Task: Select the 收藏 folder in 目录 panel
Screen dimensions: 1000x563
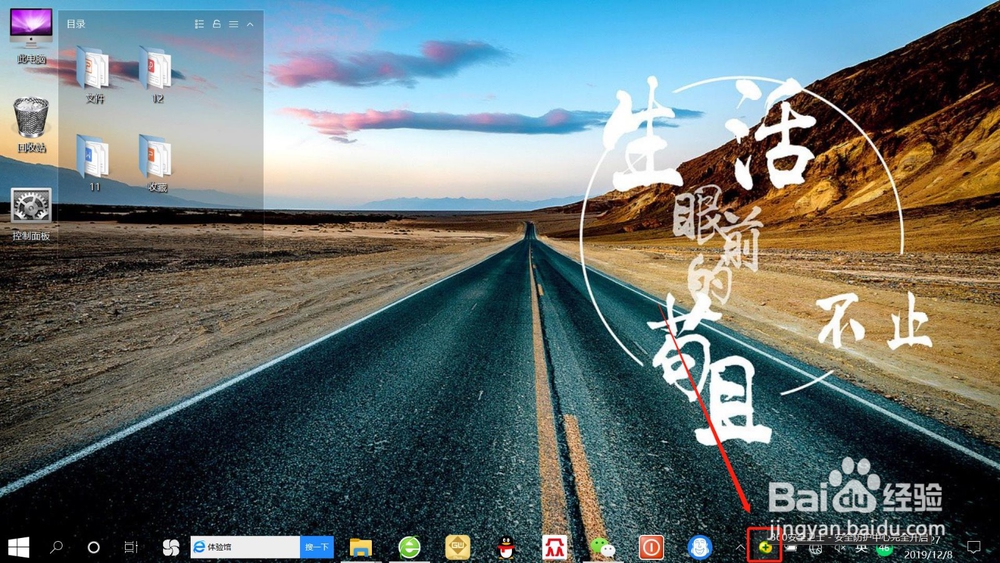Action: click(x=157, y=163)
